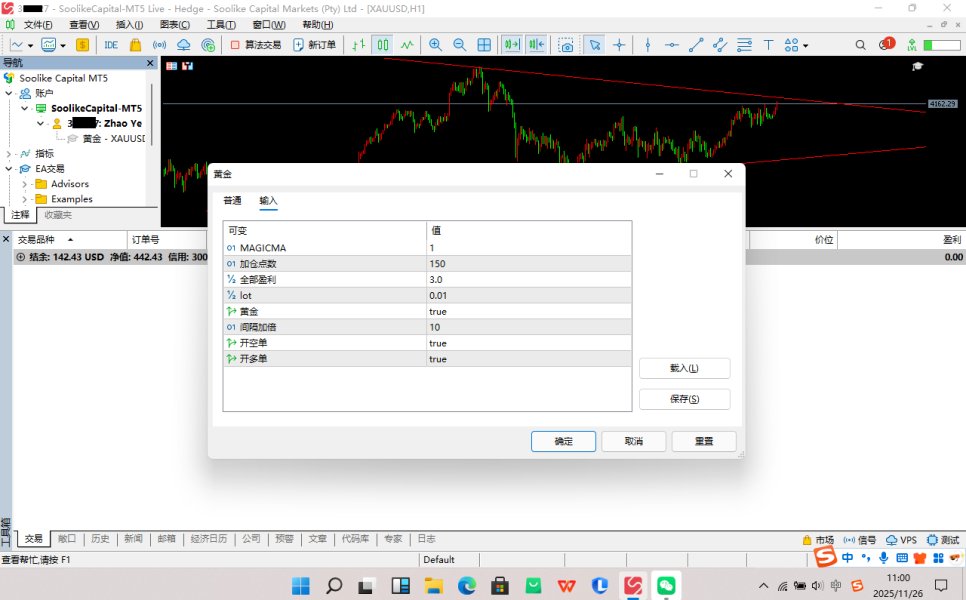Select the trendline drawing tool
This screenshot has width=966, height=600.
695,45
